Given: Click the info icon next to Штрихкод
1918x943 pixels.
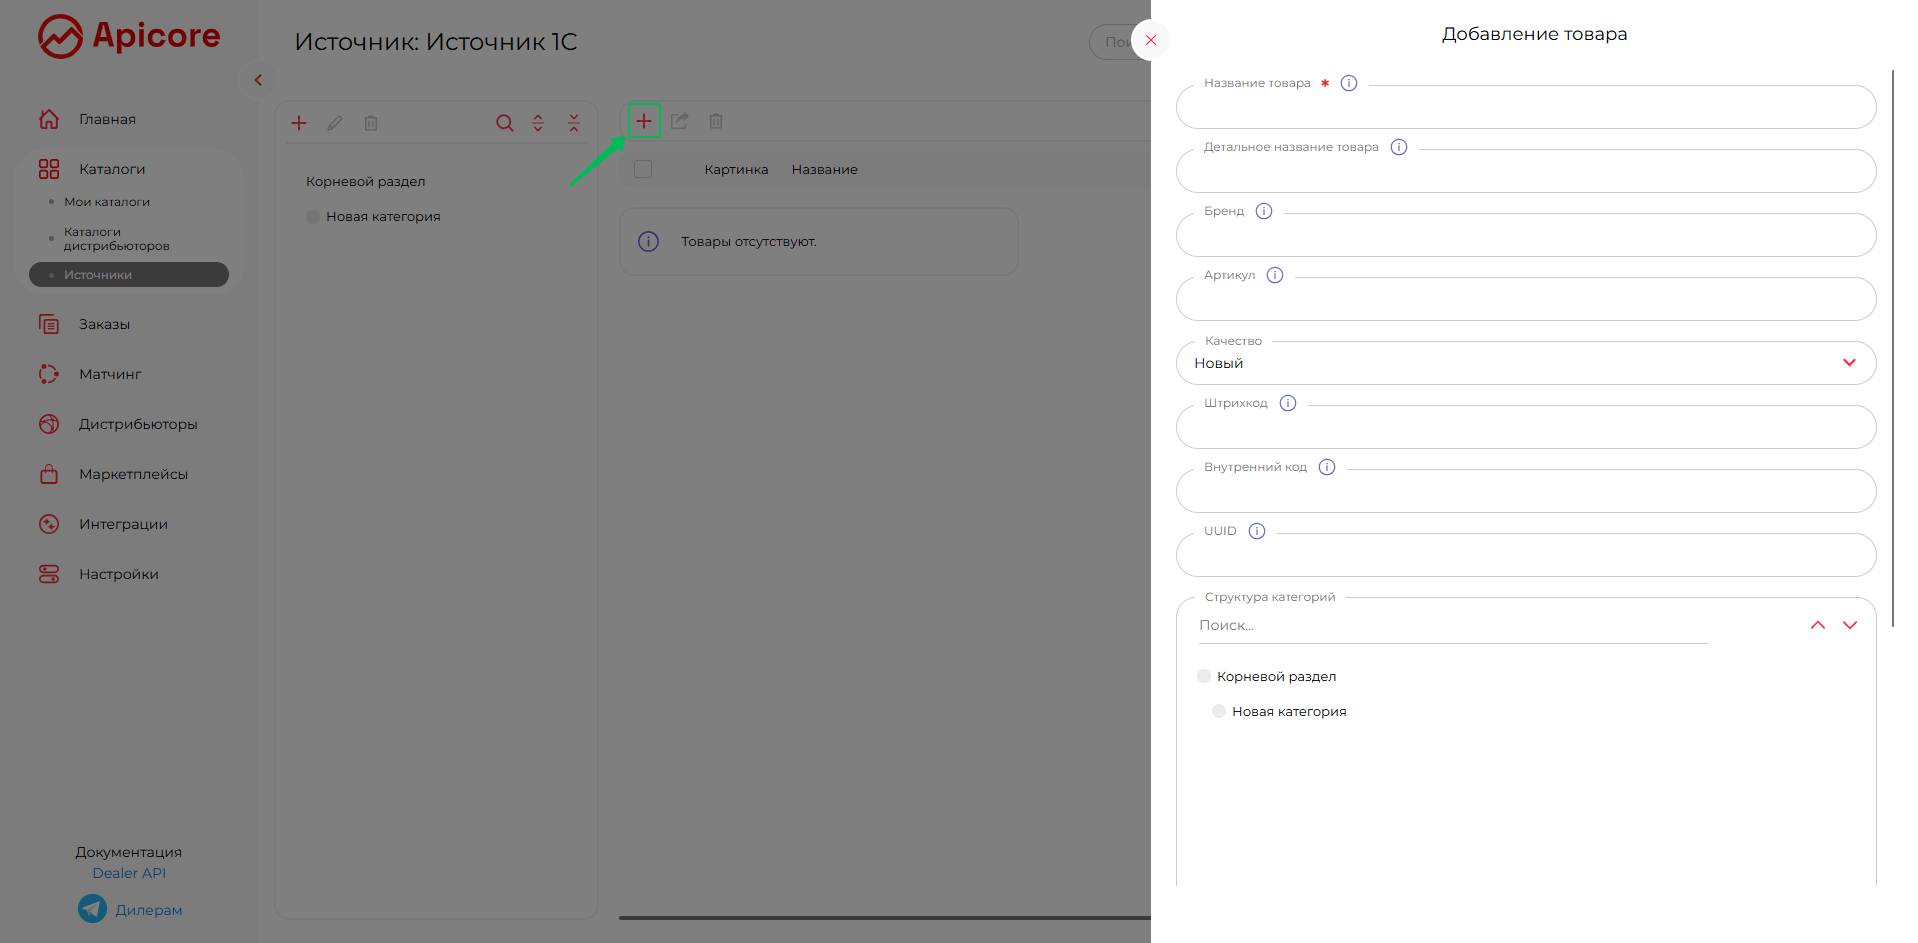Looking at the screenshot, I should click(1287, 403).
